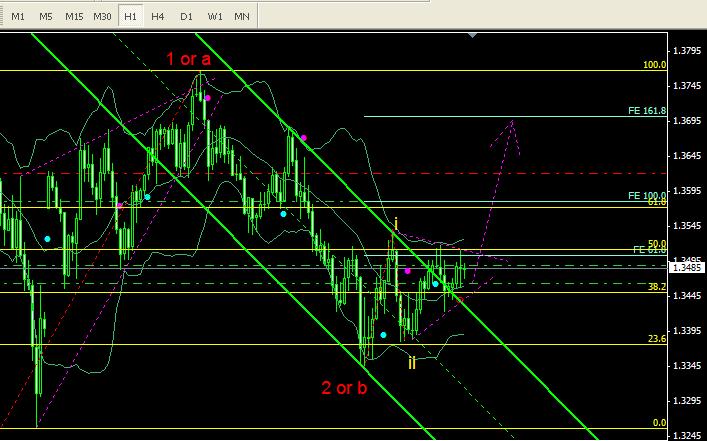Click the '0.0' Fibonacci level label
Viewport: 707px width, 441px height.
pyautogui.click(x=660, y=423)
